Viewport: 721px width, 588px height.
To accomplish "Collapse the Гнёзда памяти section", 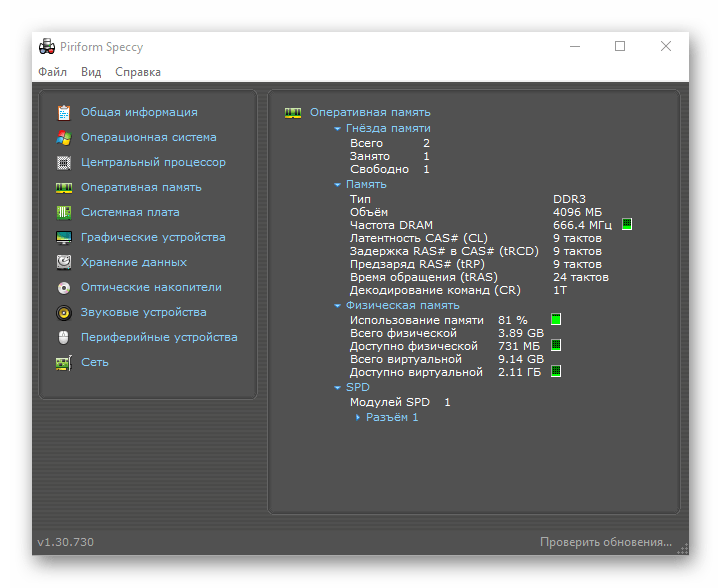I will tap(338, 129).
